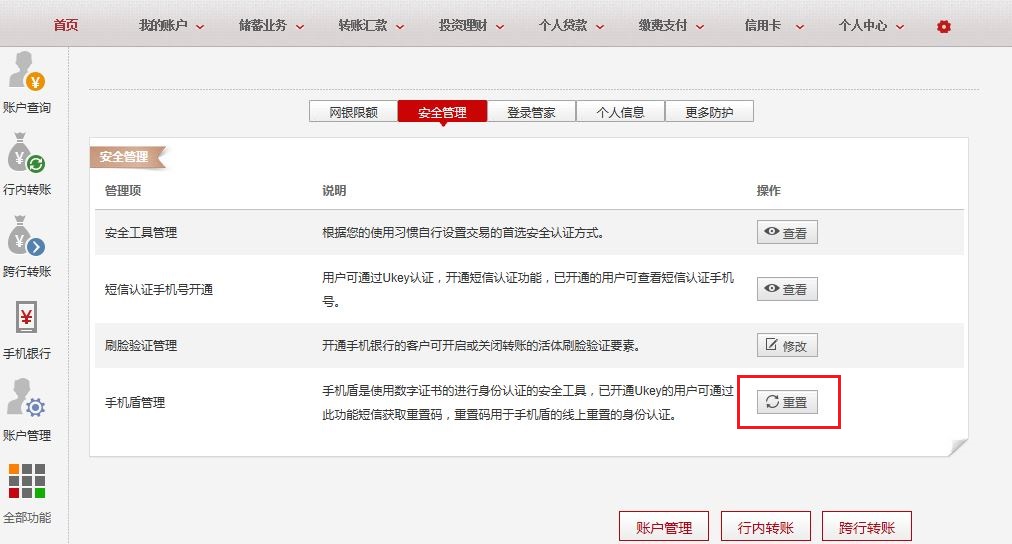Click the 管理项 column header
The image size is (1012, 544).
click(x=123, y=190)
